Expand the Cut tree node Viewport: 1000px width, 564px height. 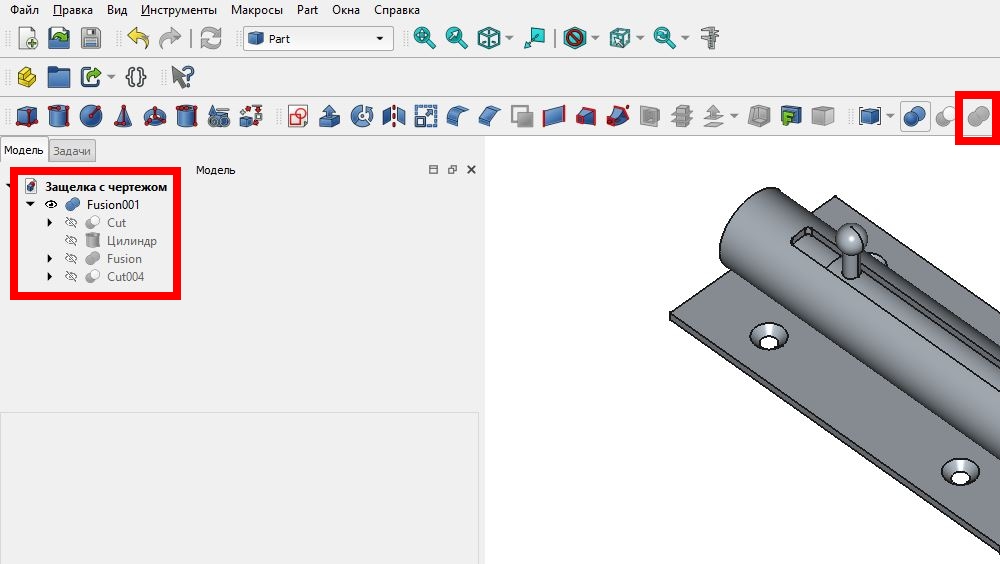[x=50, y=223]
